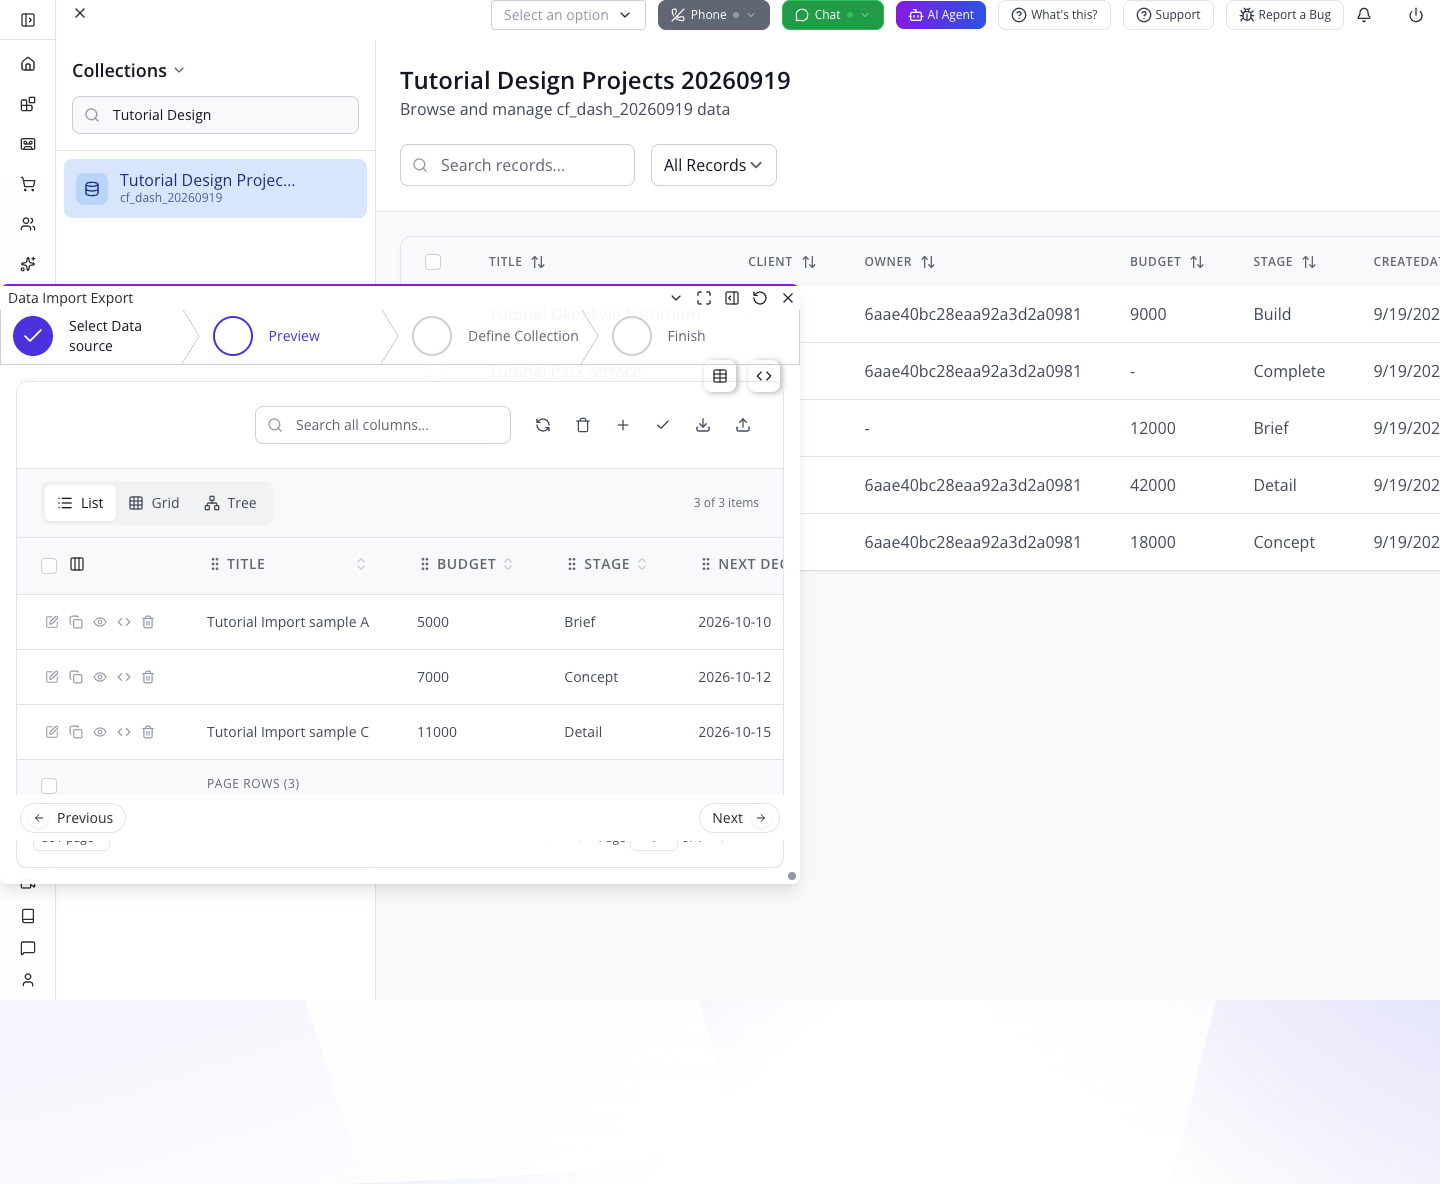Open the shopping cart sidebar icon
This screenshot has width=1440, height=1200.
28,184
